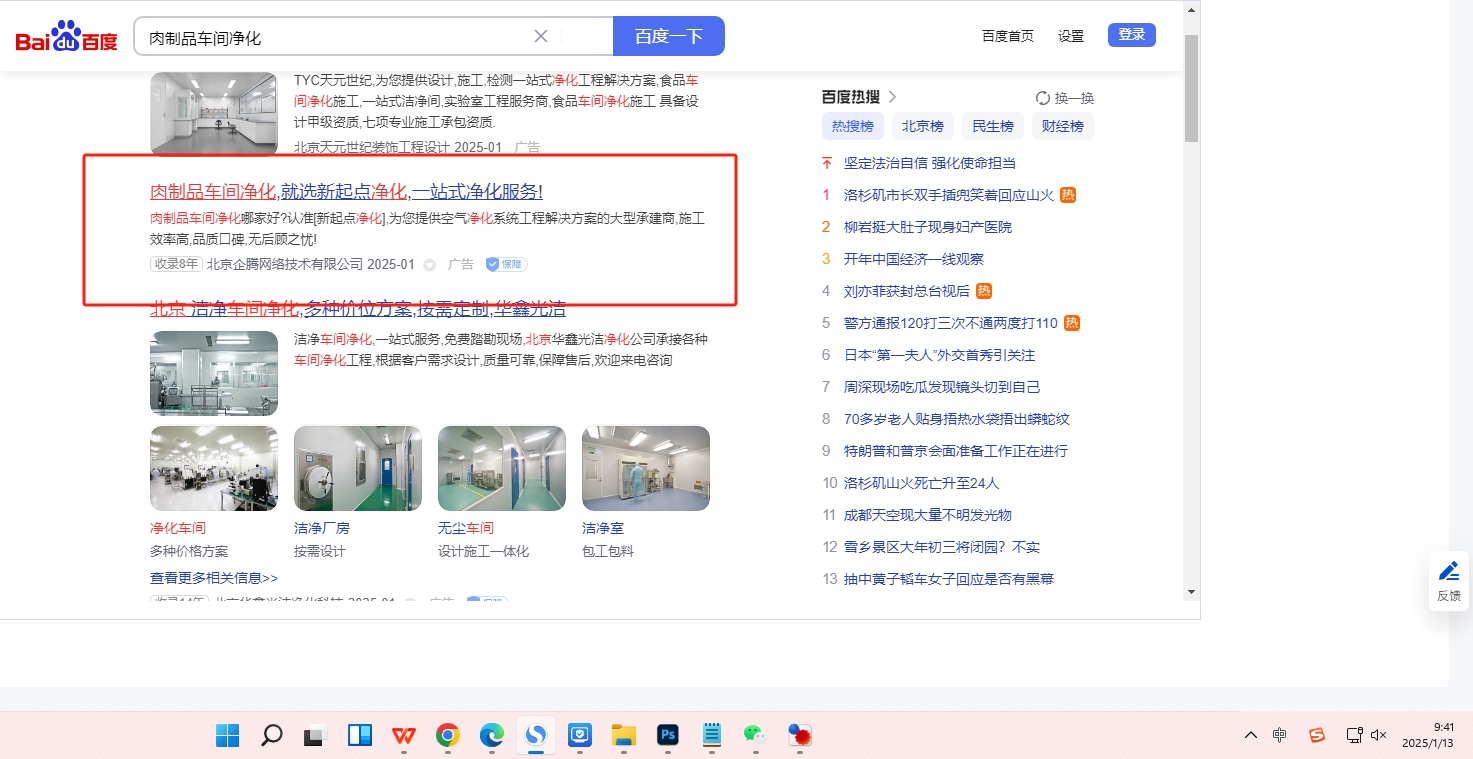Open the 设置 settings link
Viewport: 1473px width, 759px height.
tap(1071, 36)
